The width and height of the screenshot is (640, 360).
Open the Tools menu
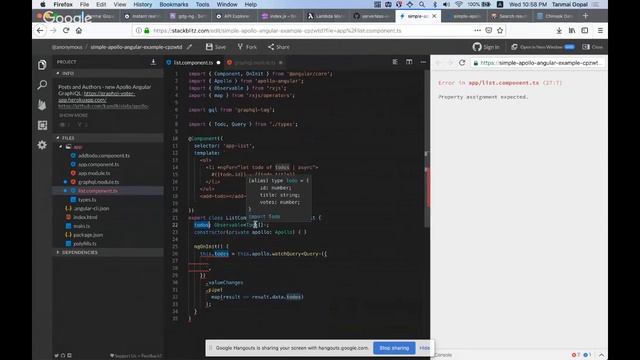[x=202, y=4]
